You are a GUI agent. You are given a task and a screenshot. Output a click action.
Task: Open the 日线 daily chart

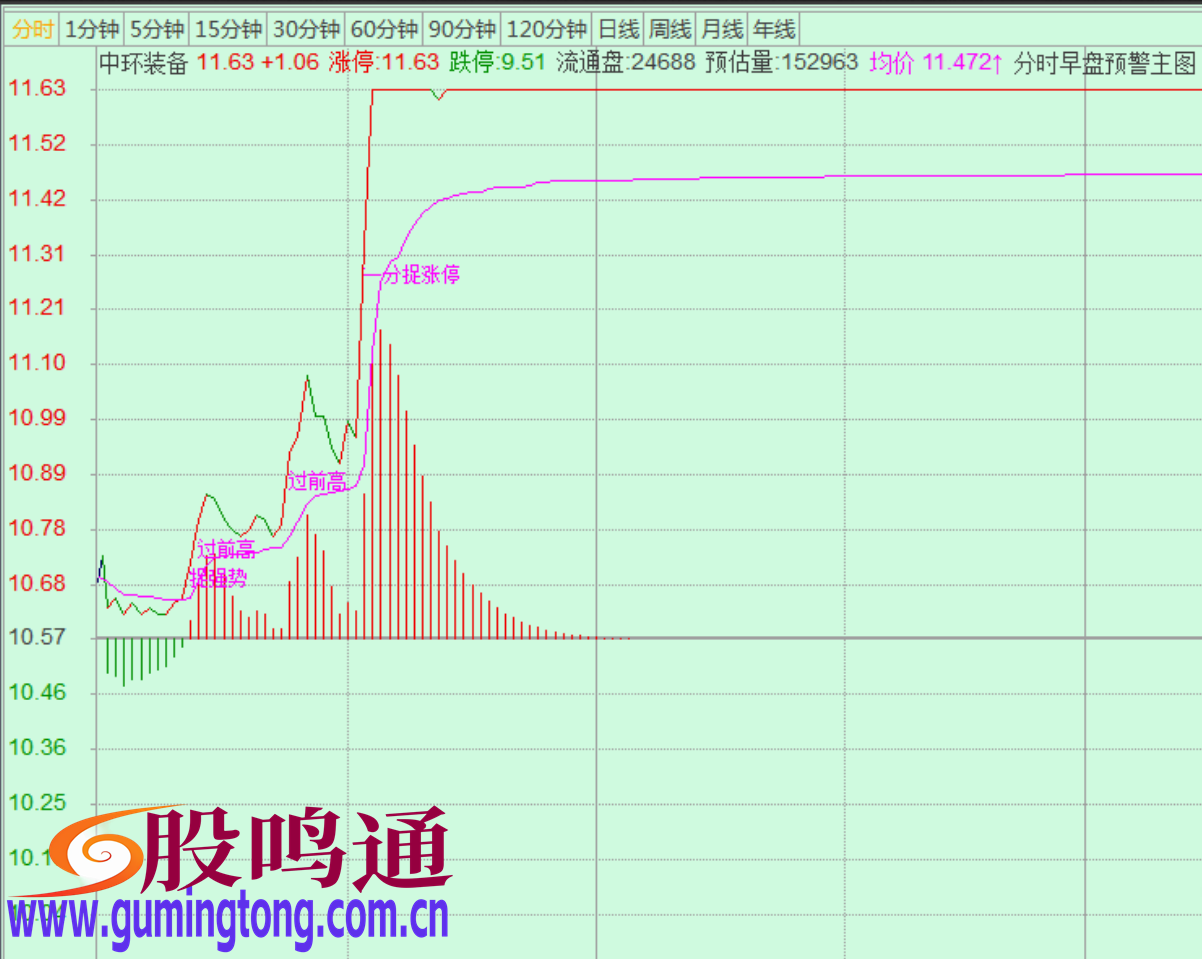coord(618,29)
